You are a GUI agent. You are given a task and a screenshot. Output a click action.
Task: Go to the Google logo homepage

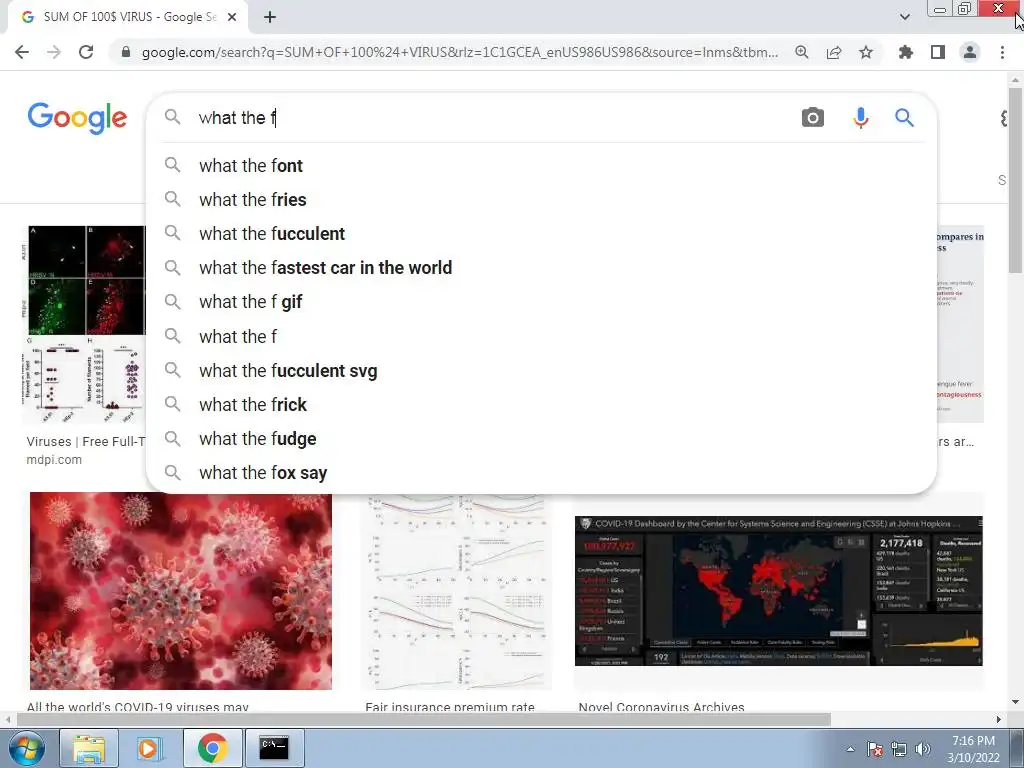coord(77,118)
